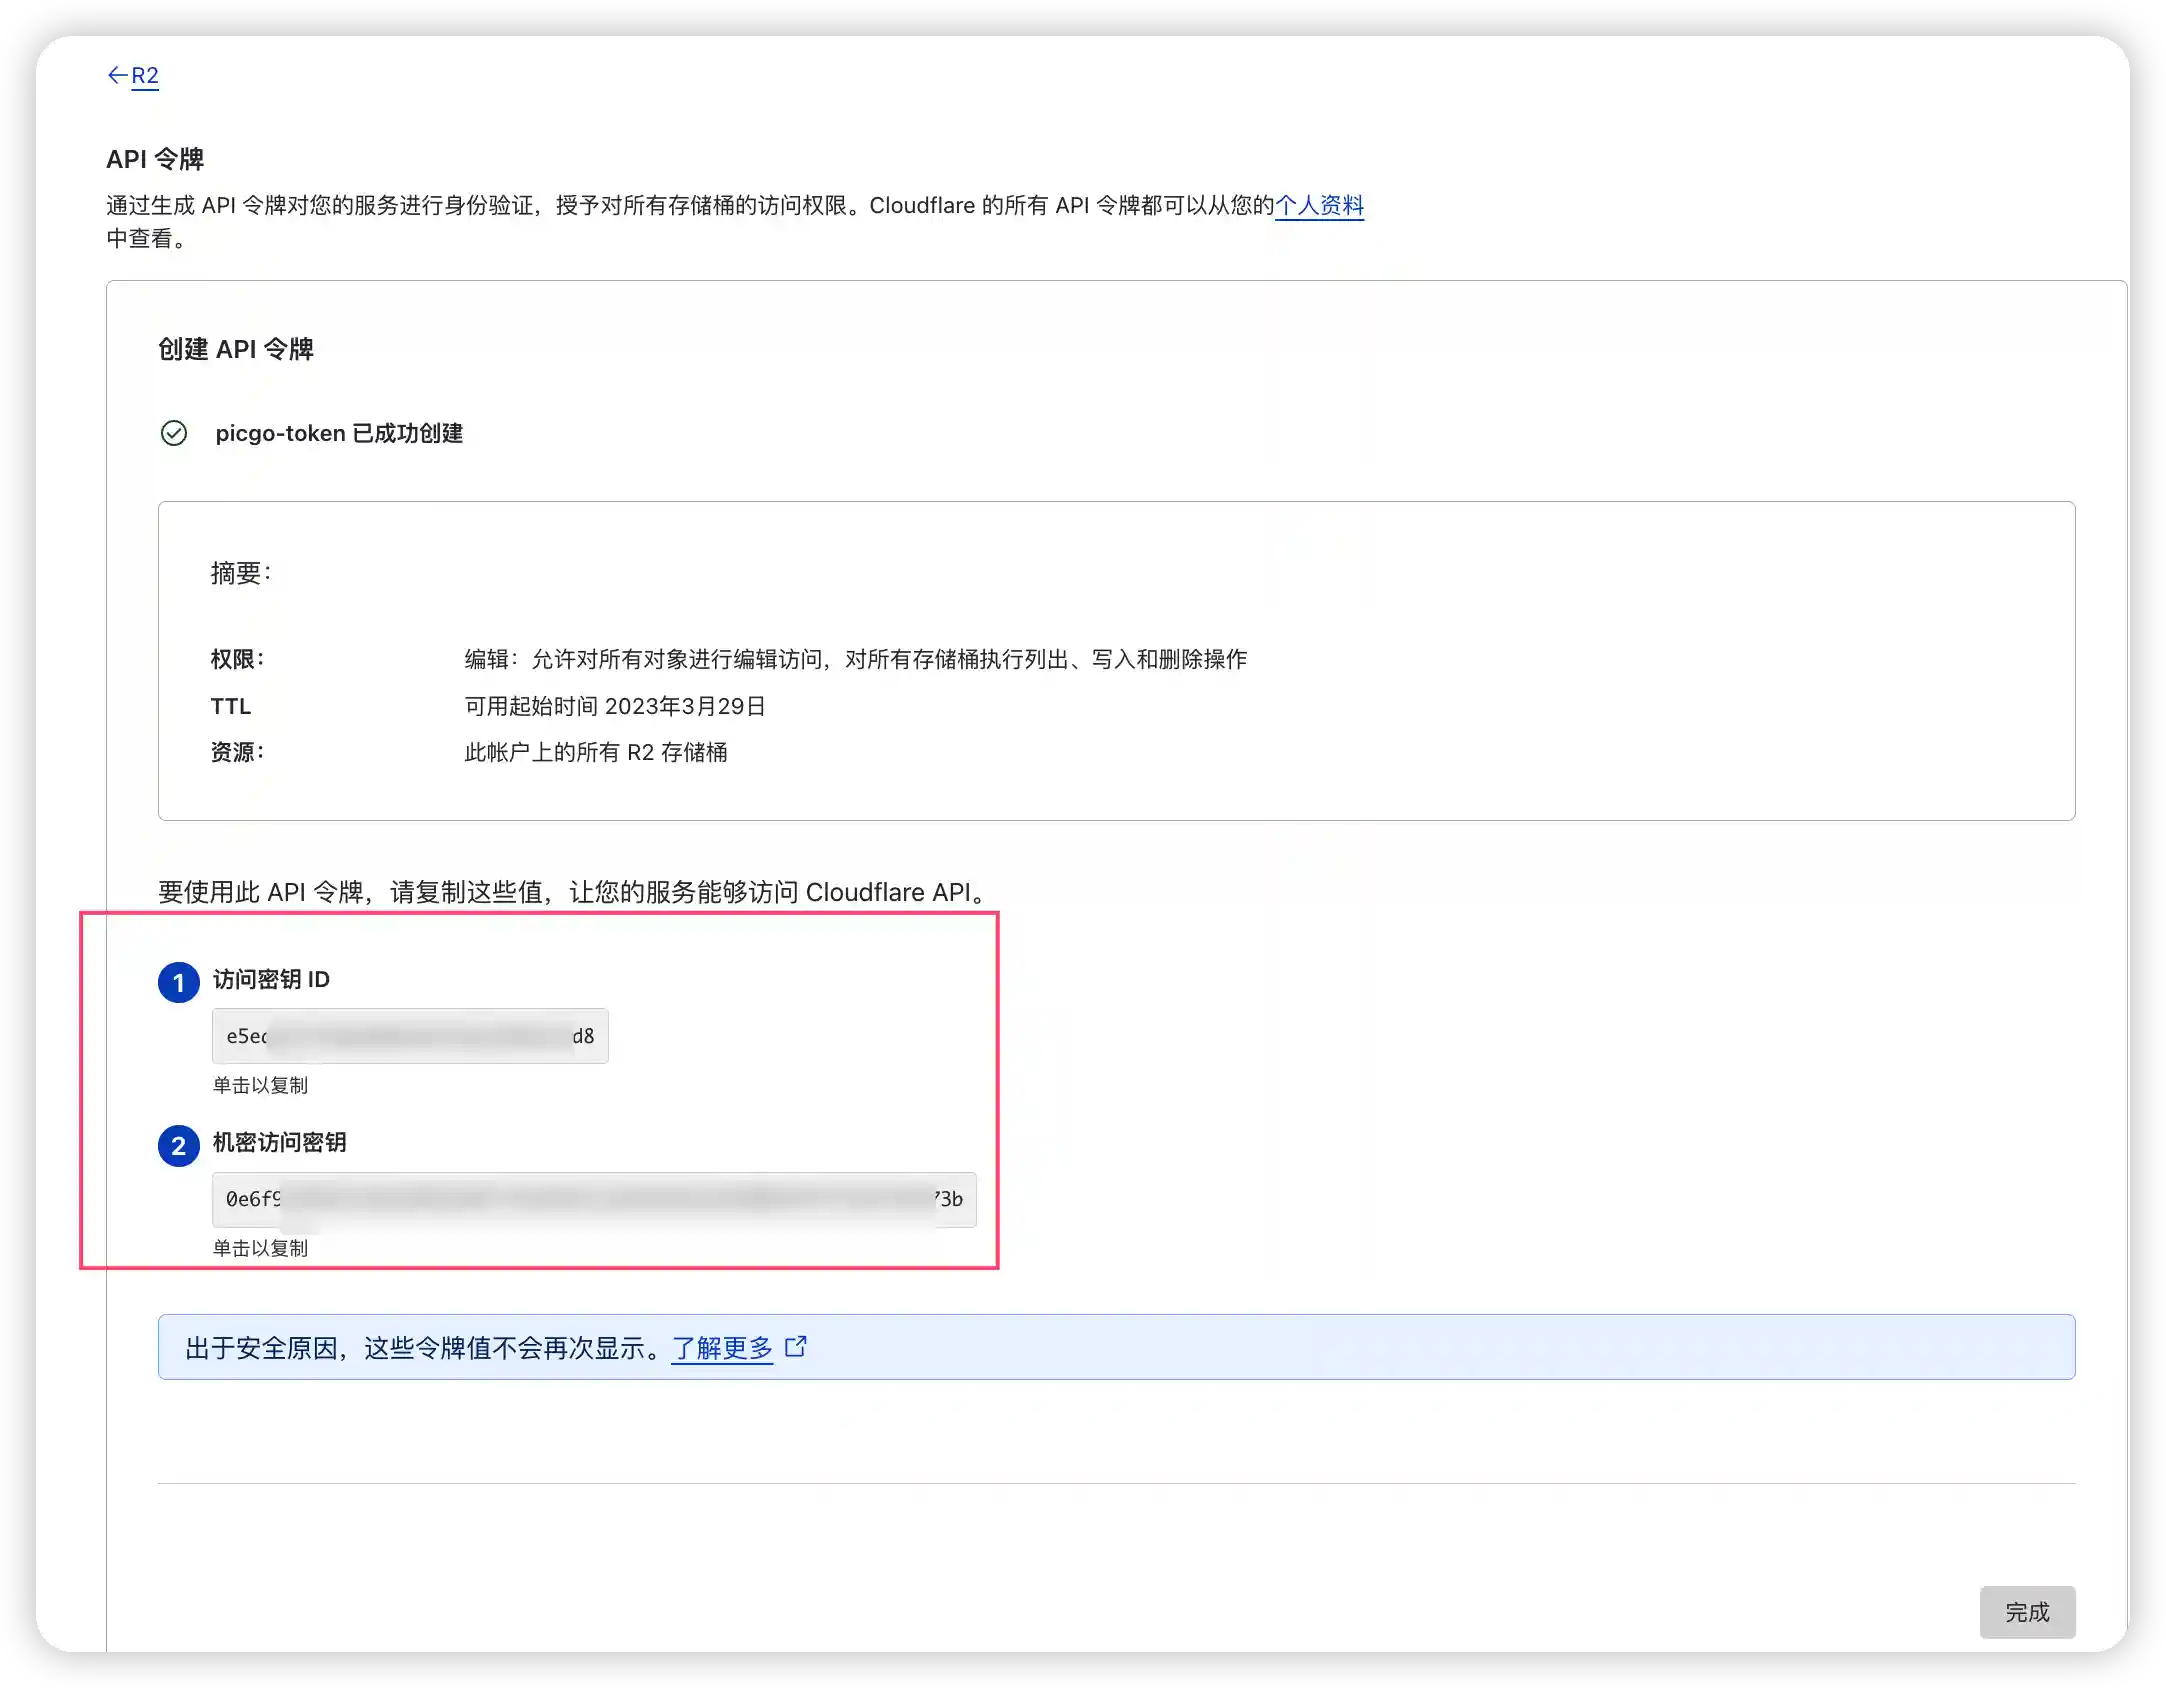This screenshot has height=1688, width=2166.
Task: Click 单击以复制 under the 访问密钥 ID
Action: pyautogui.click(x=259, y=1086)
